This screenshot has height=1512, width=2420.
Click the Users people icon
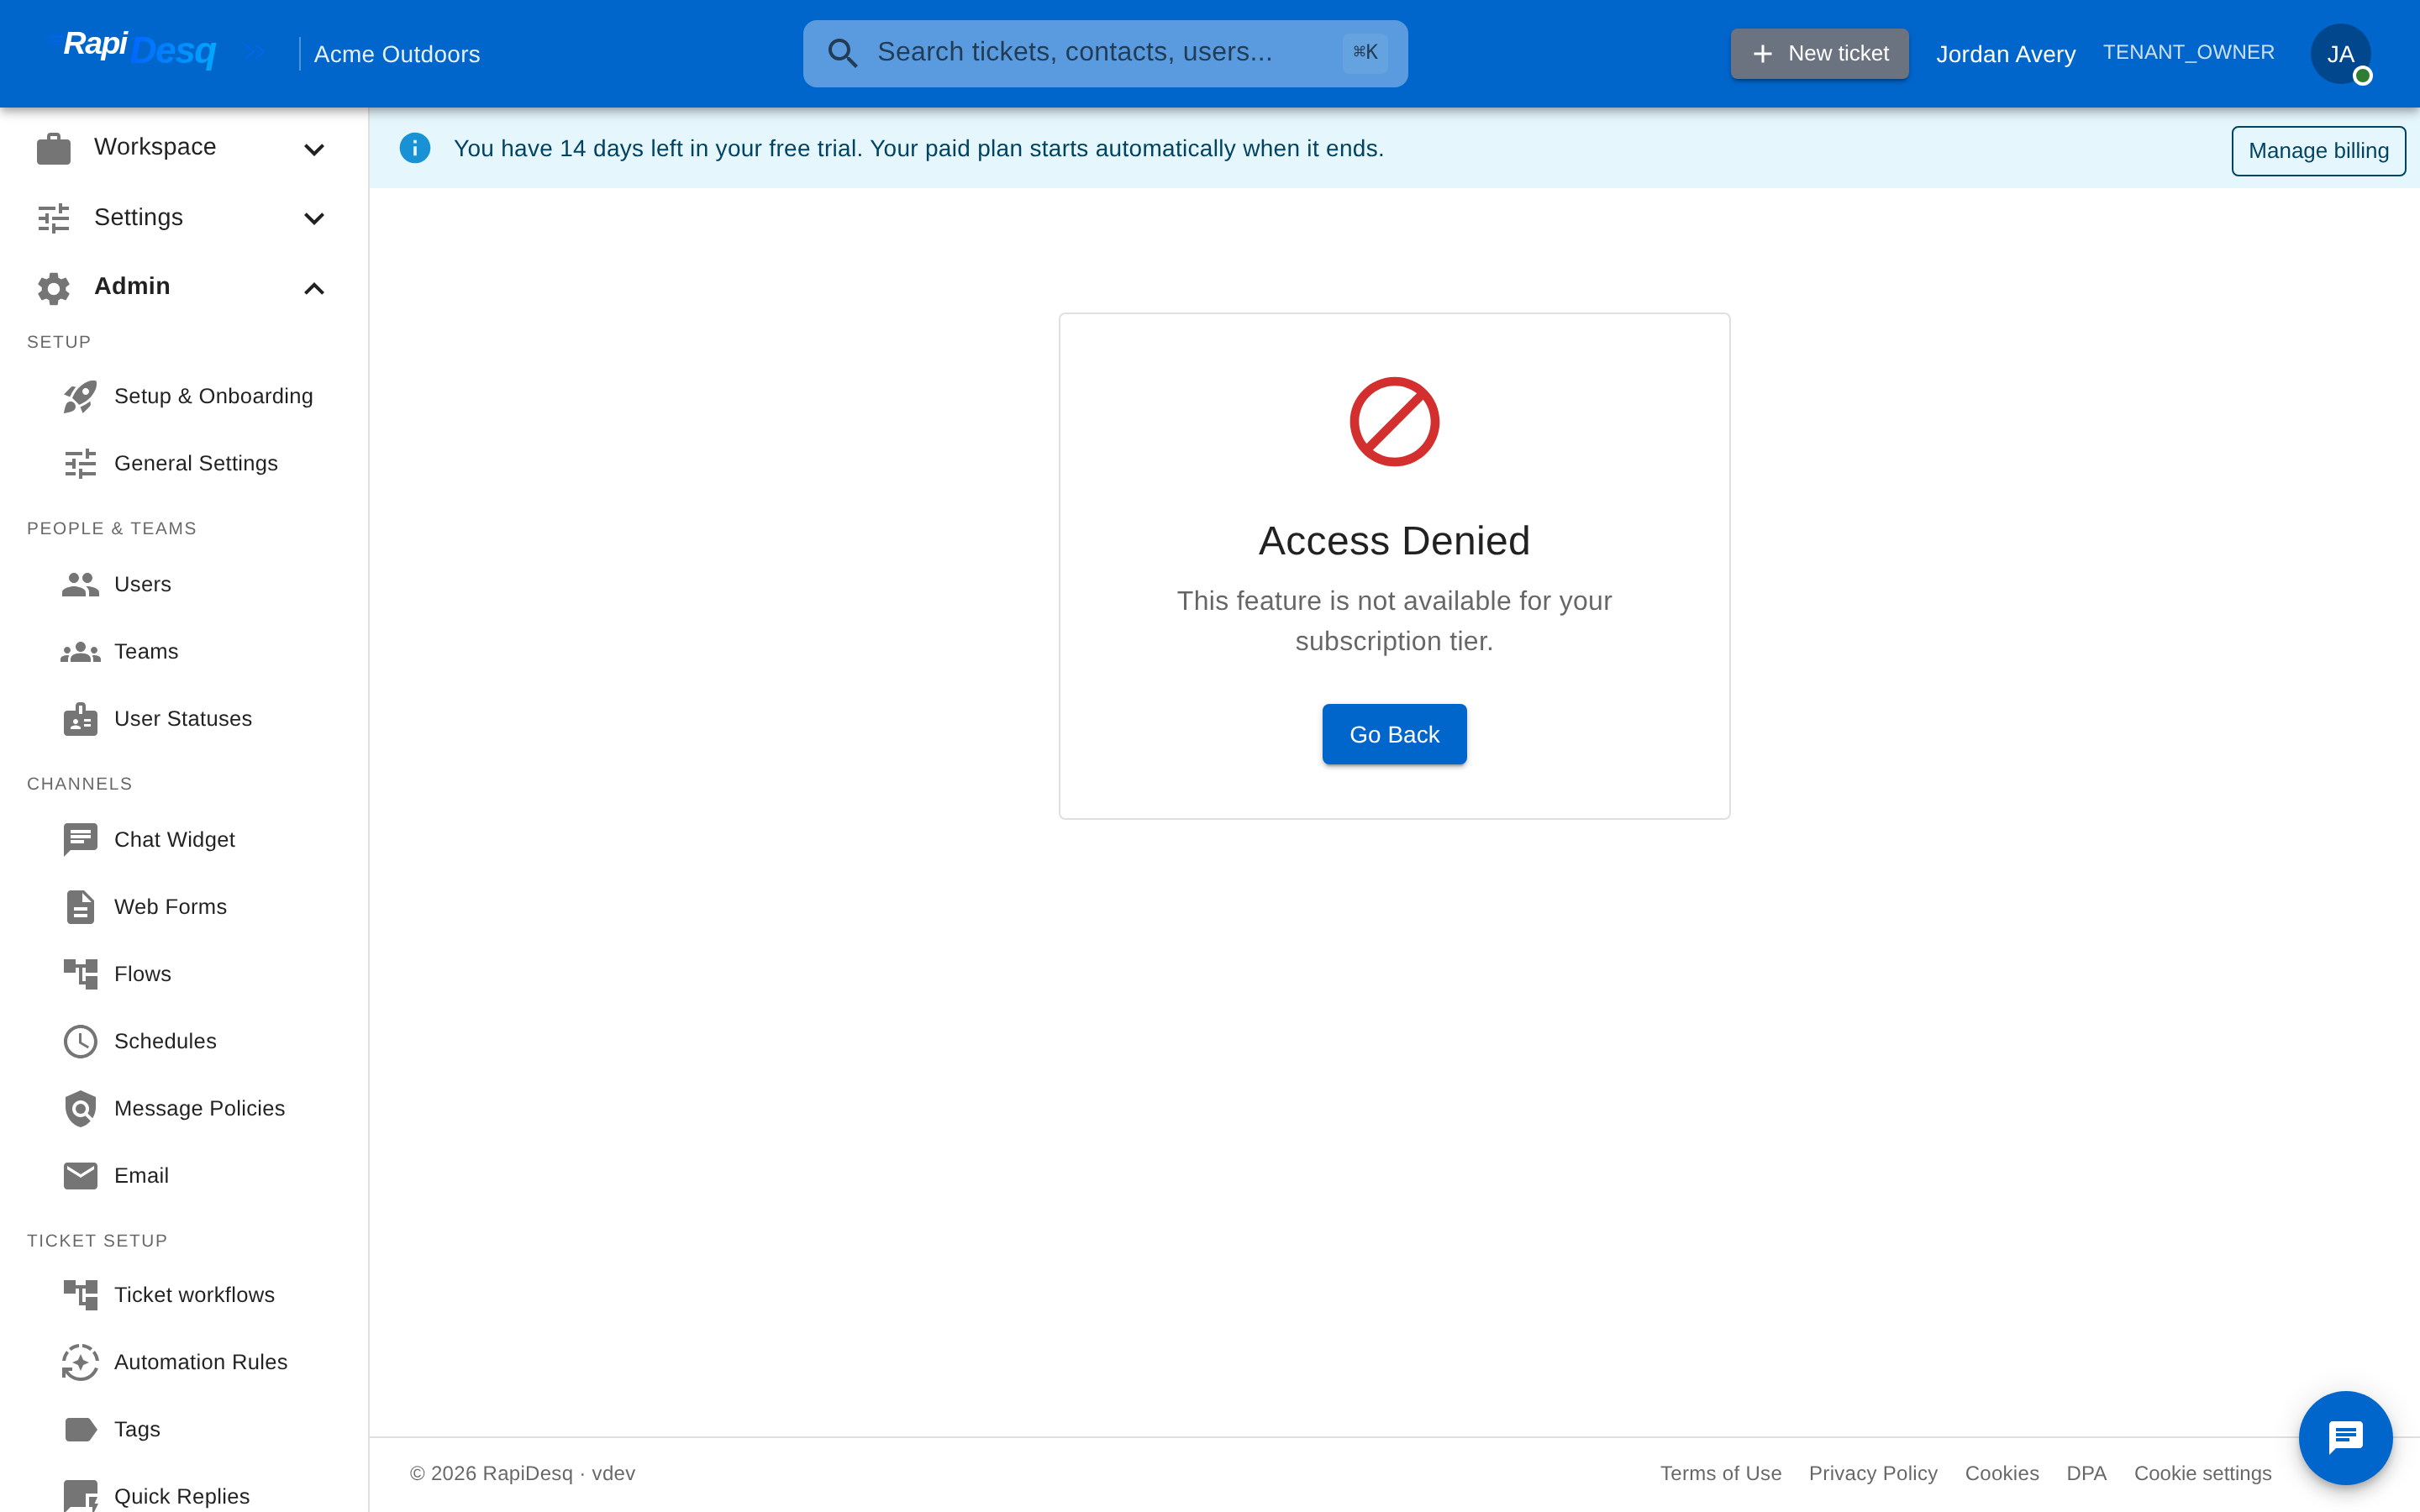coord(80,585)
